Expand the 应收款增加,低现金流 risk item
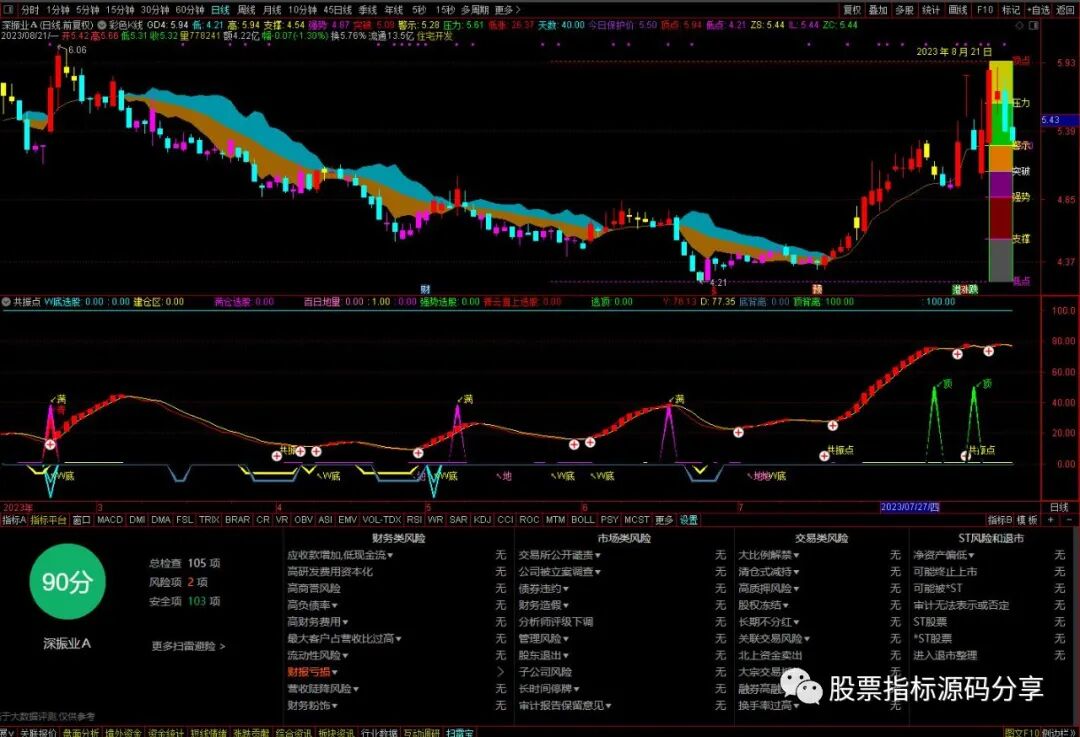 pos(340,555)
